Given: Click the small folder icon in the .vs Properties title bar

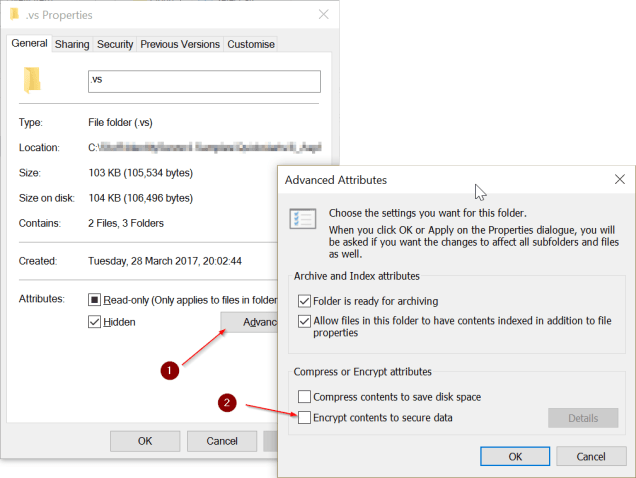Looking at the screenshot, I should tap(15, 14).
